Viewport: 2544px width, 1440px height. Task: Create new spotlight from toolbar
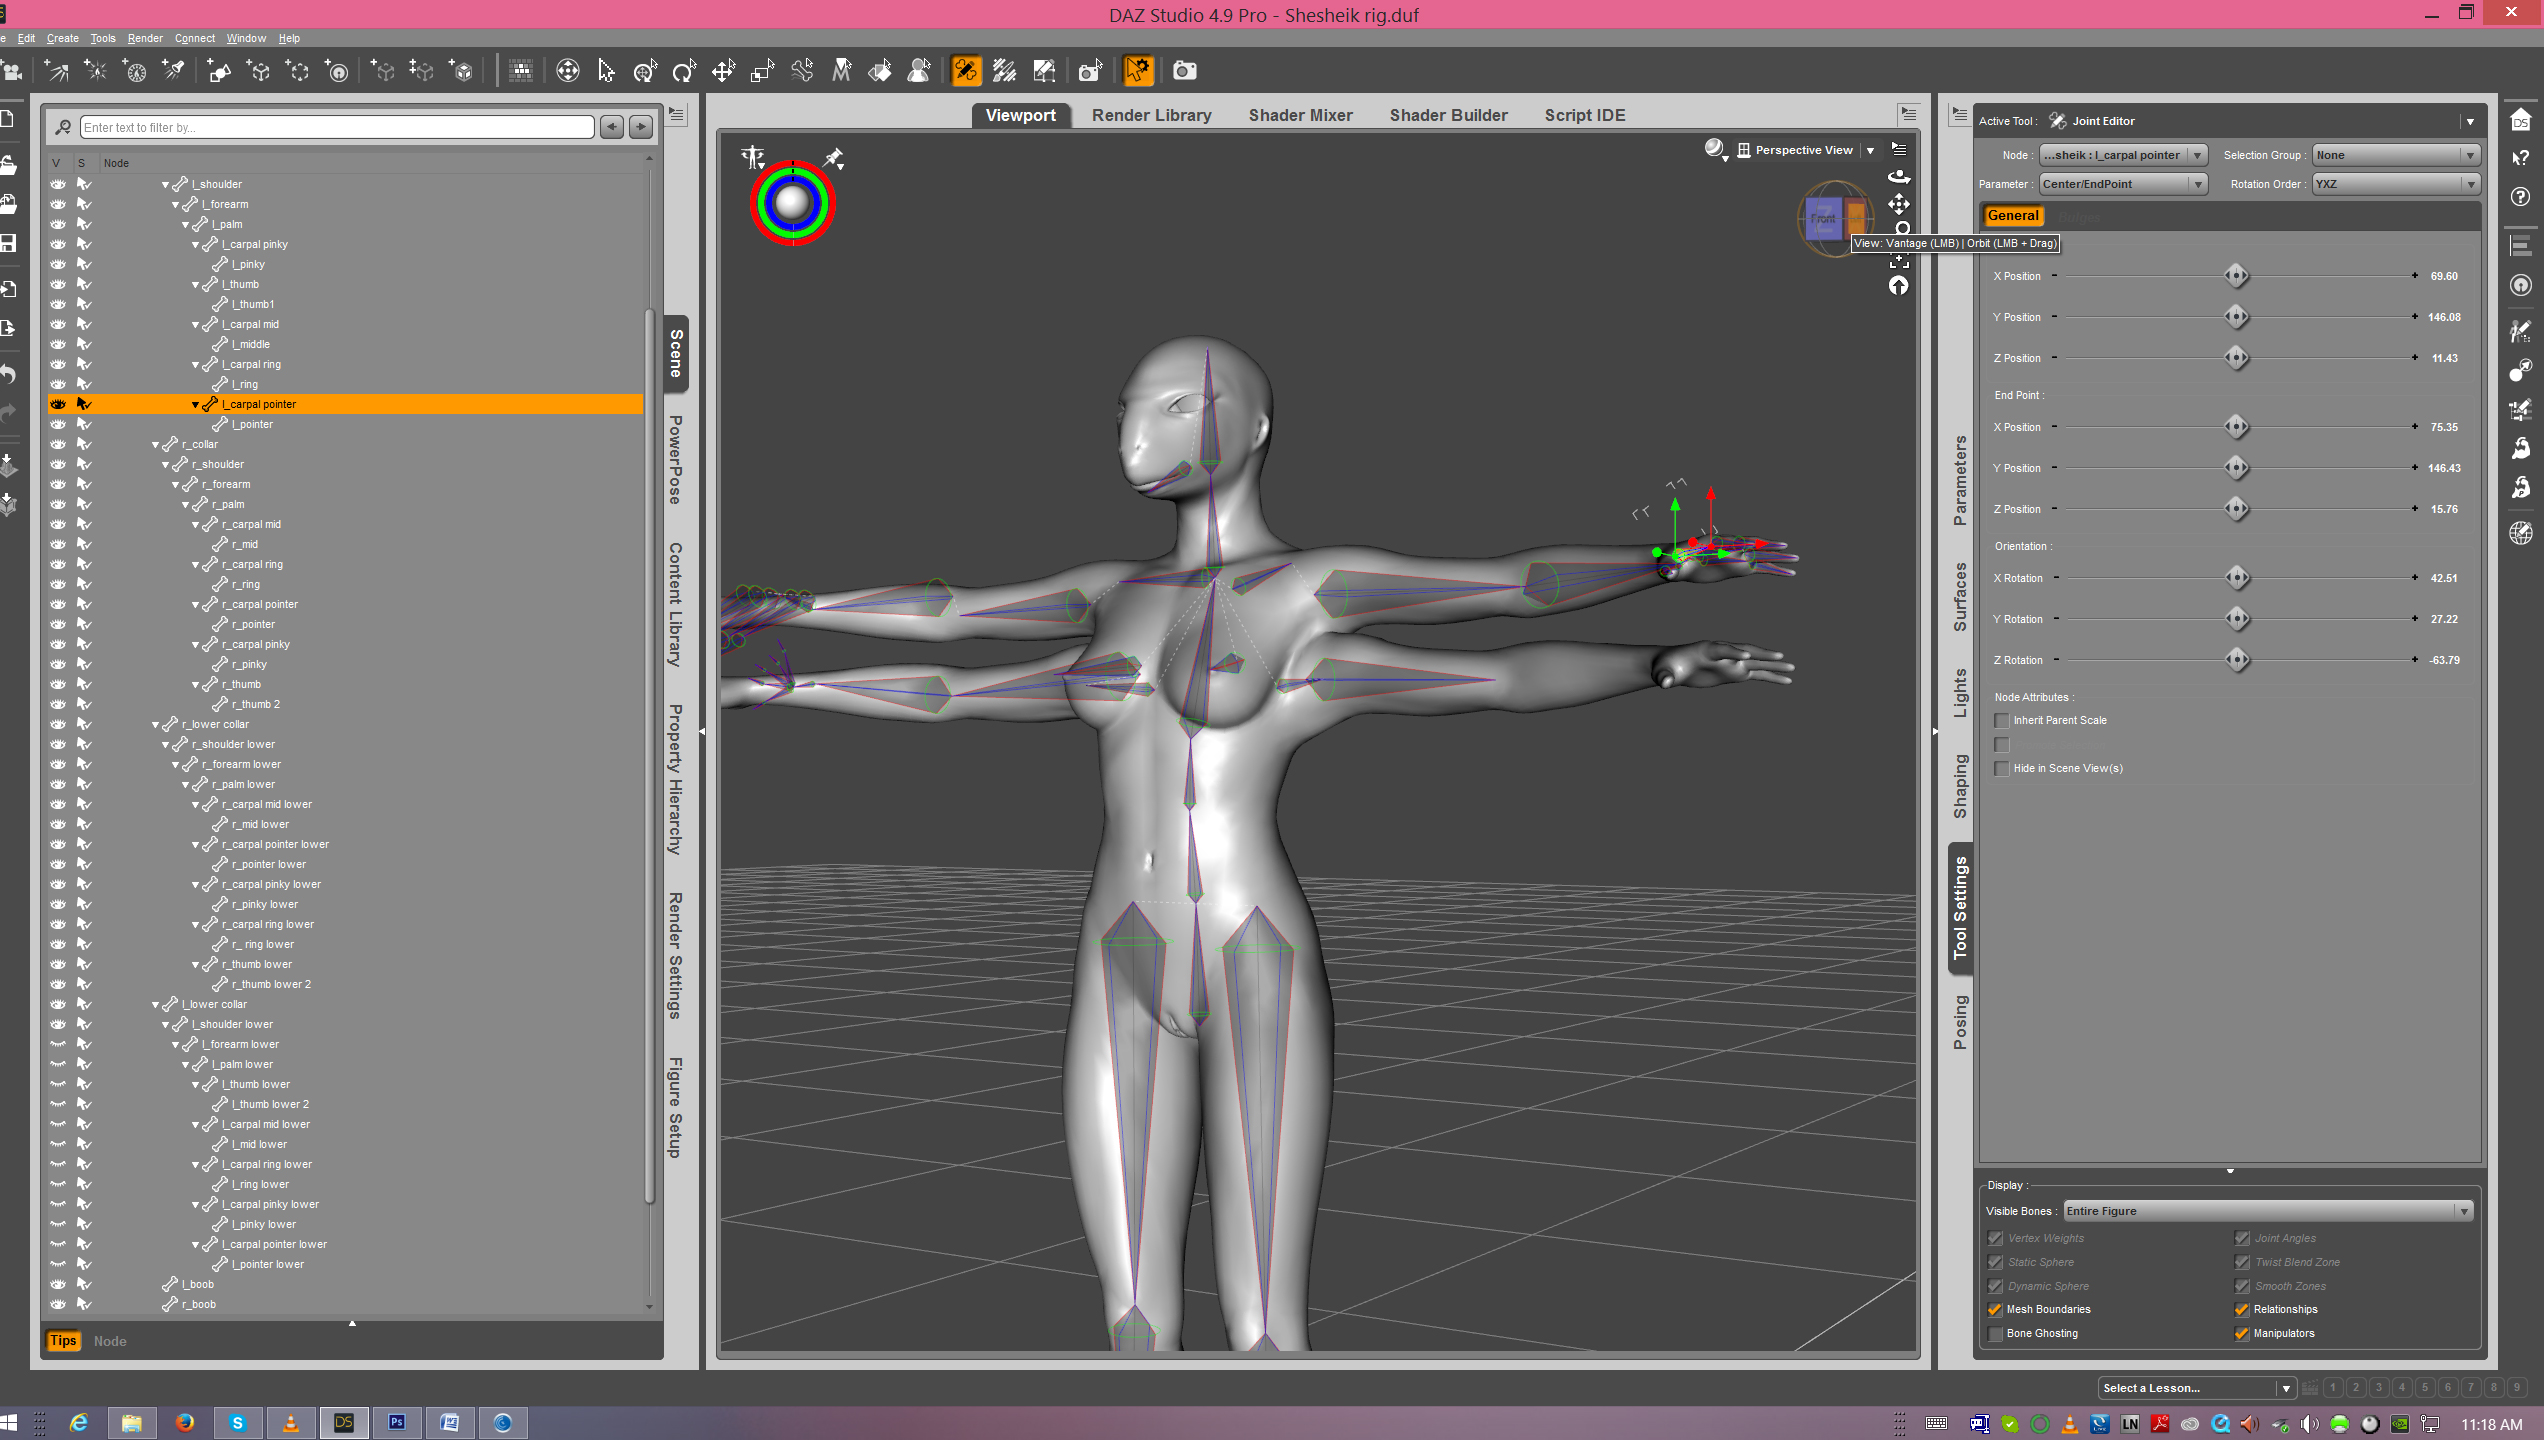(x=174, y=71)
